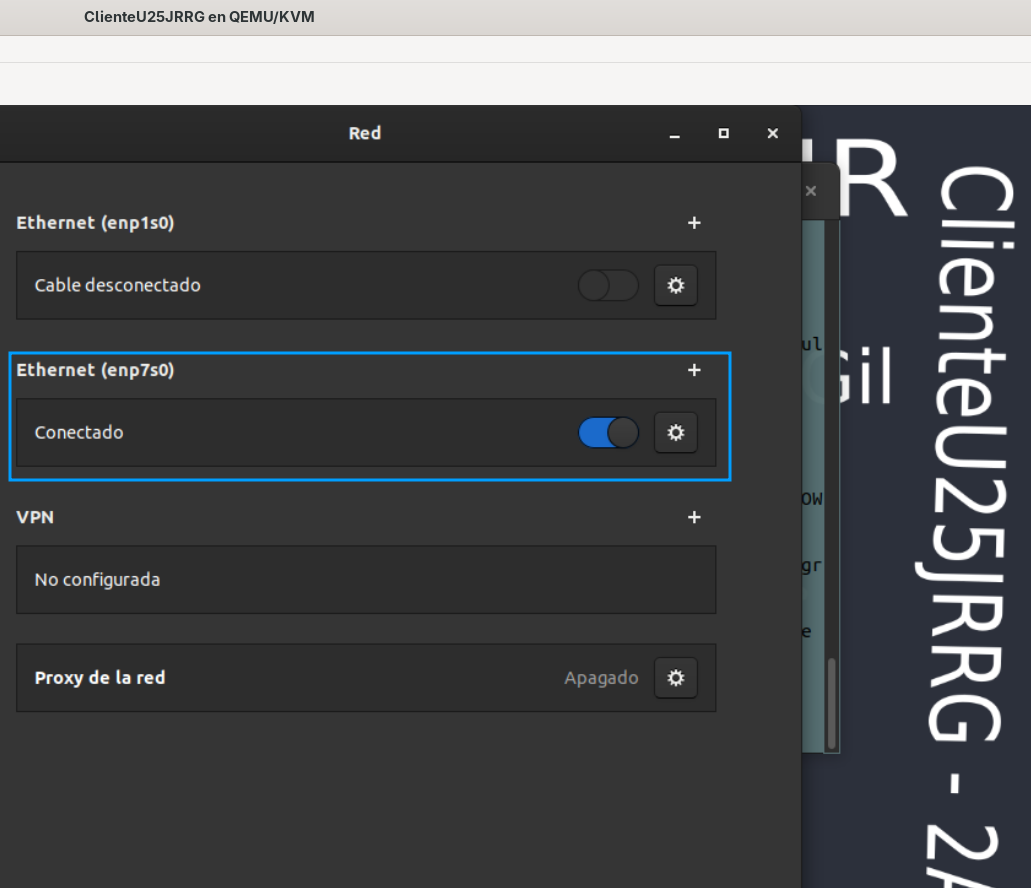Click the Proxy de la red label
The width and height of the screenshot is (1031, 888).
[x=100, y=678]
